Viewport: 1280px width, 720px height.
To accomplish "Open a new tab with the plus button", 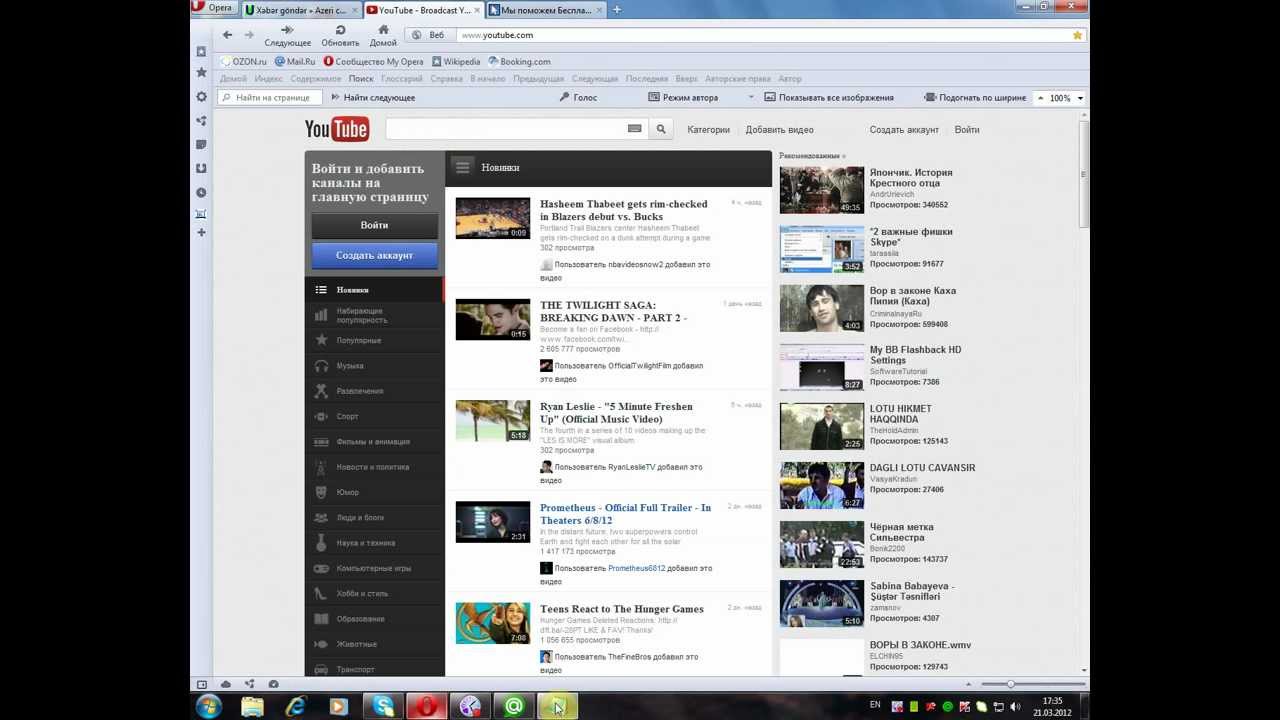I will click(617, 10).
